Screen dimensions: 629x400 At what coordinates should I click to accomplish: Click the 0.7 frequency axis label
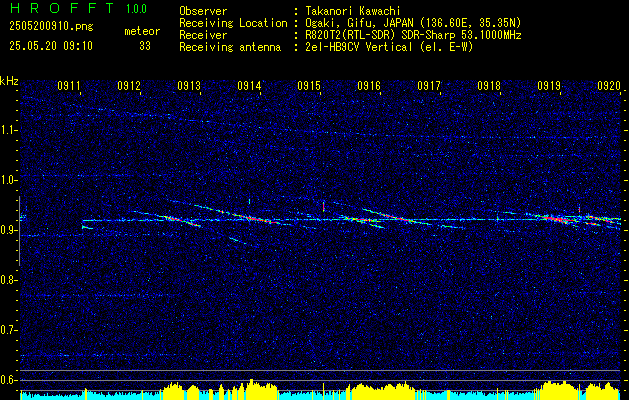(x=8, y=330)
